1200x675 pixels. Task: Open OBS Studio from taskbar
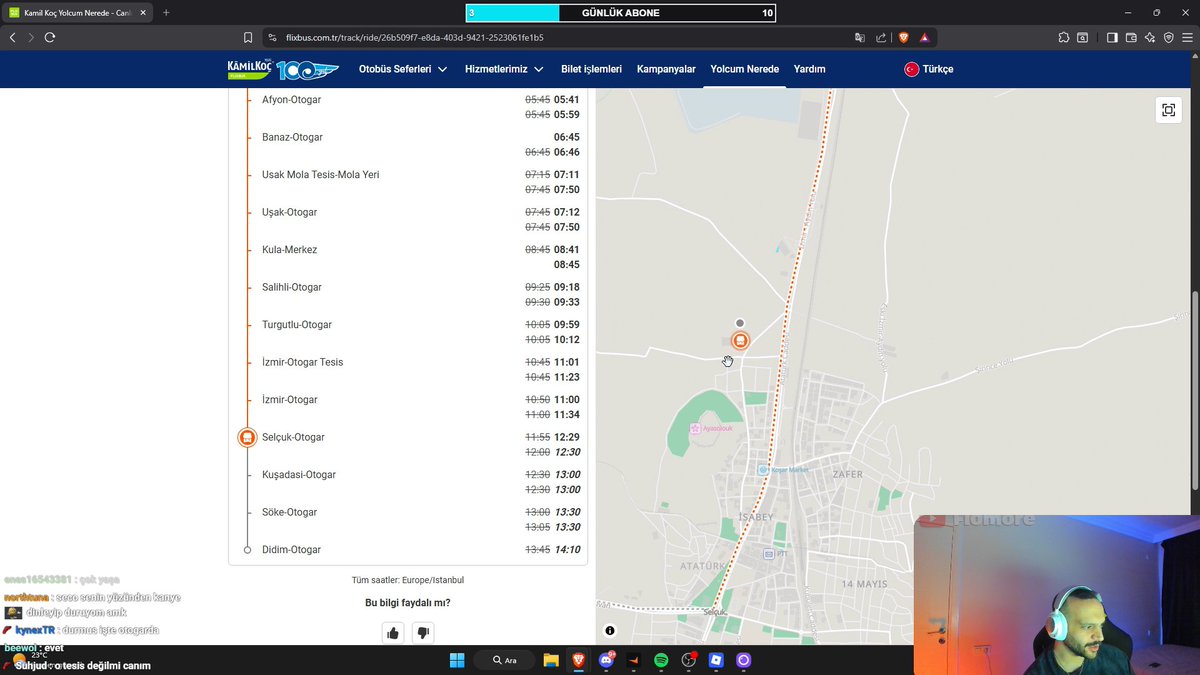click(x=688, y=660)
